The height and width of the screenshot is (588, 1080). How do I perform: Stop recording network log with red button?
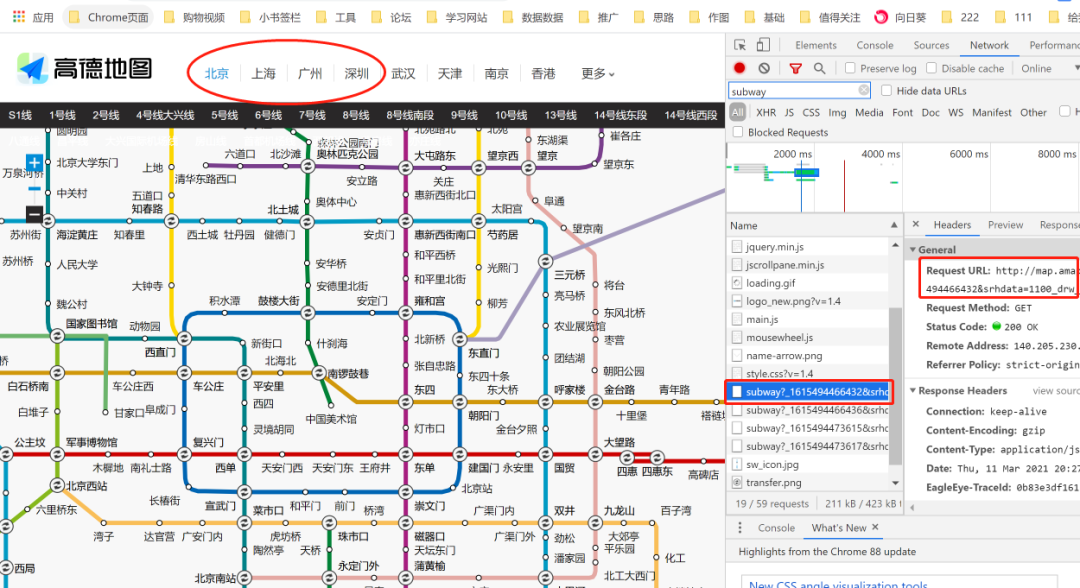tap(740, 68)
